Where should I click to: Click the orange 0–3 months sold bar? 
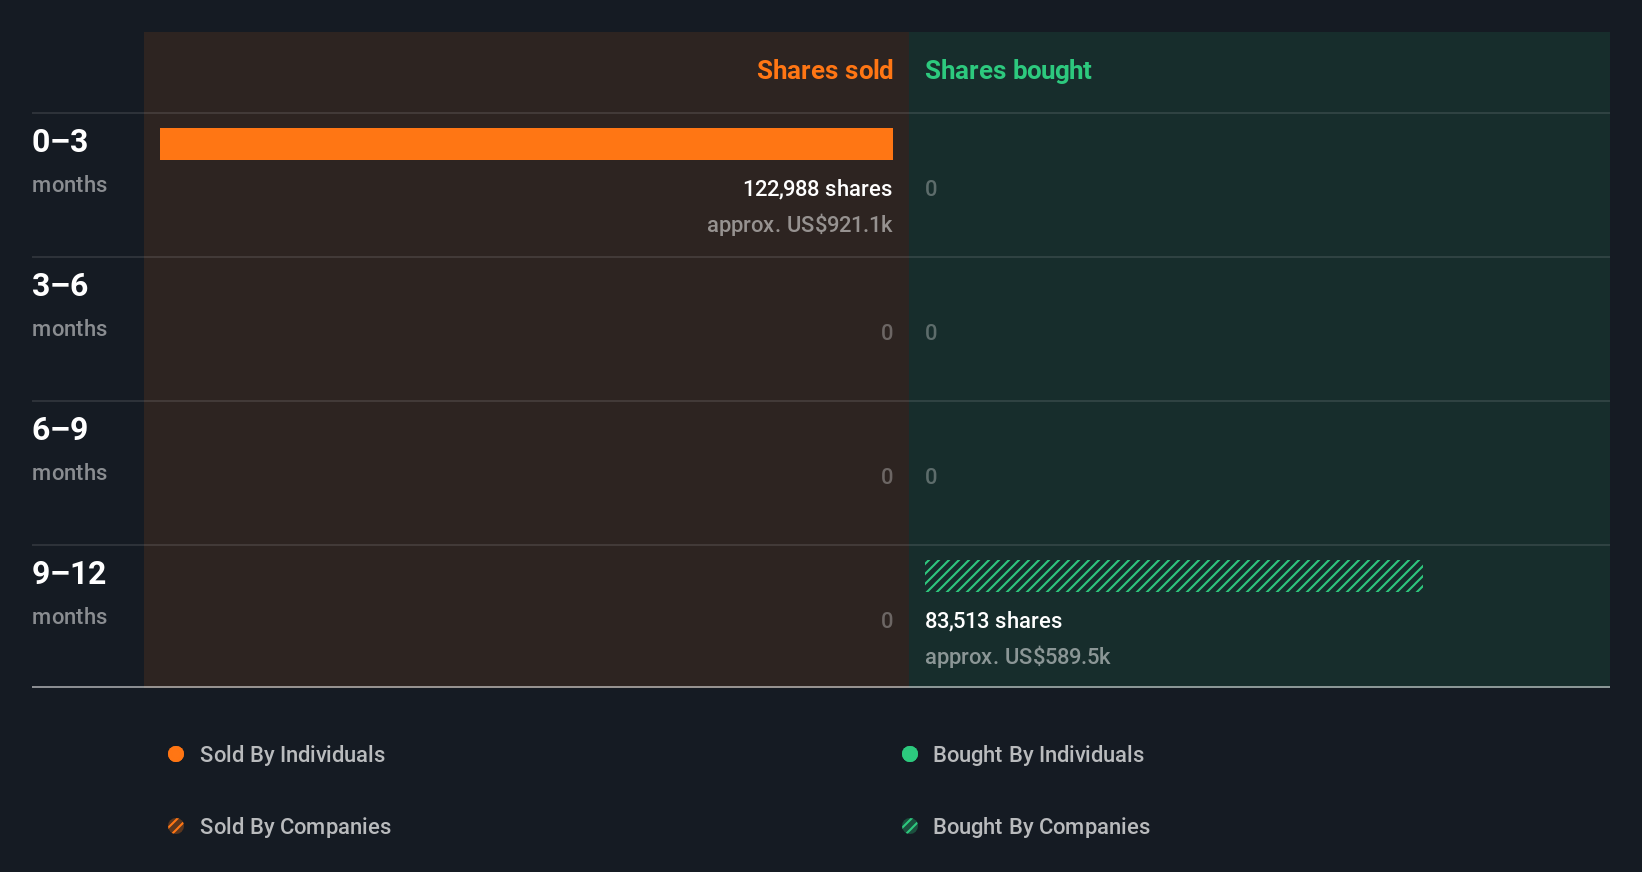click(x=526, y=144)
